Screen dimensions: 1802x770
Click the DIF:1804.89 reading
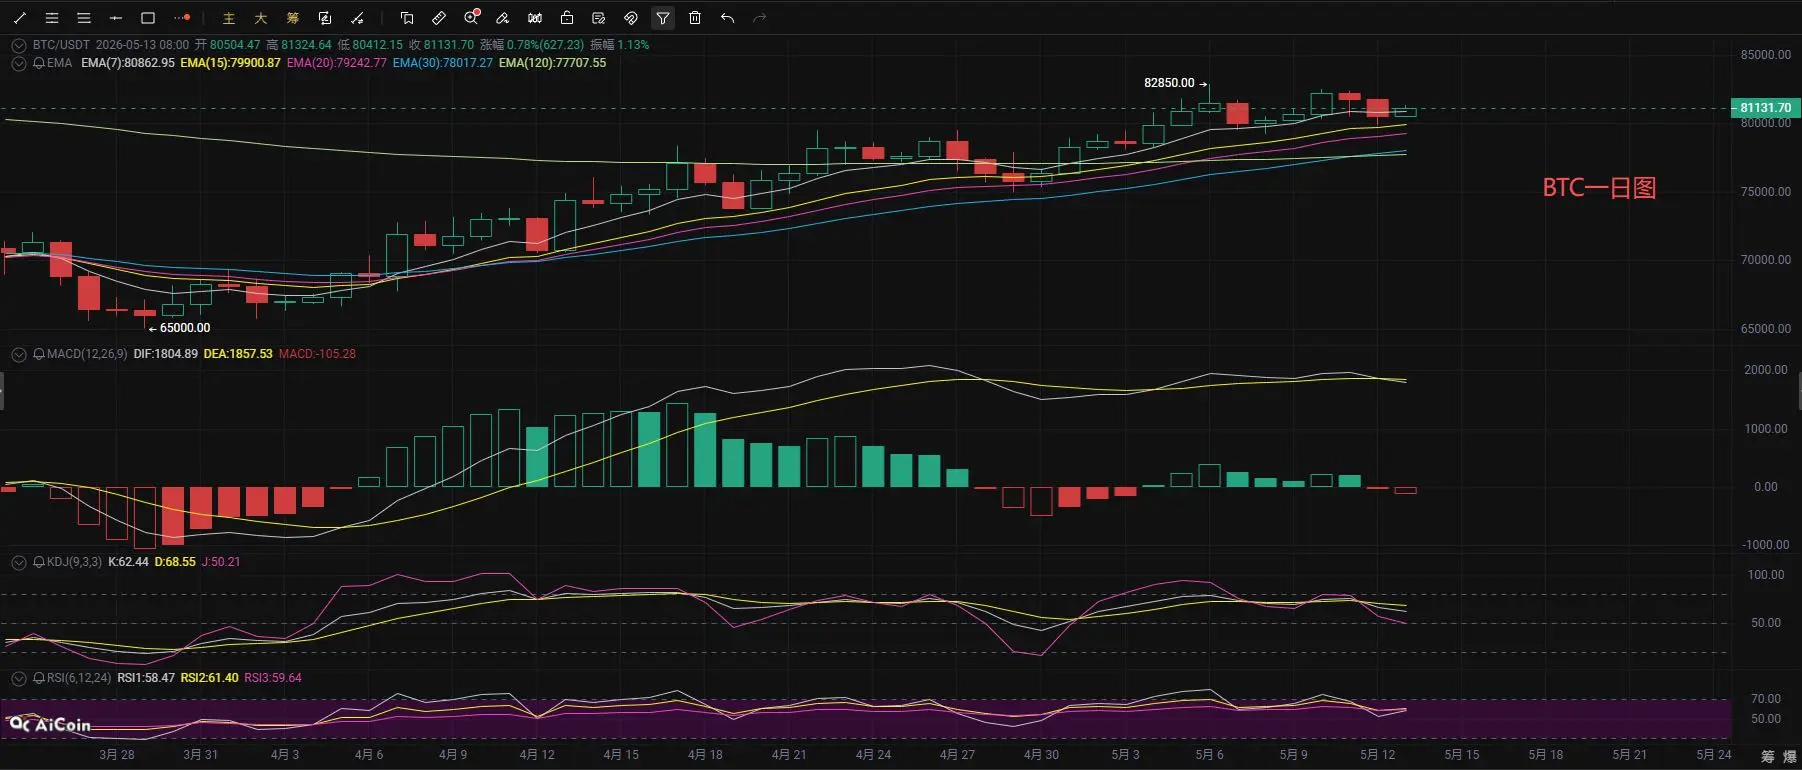pos(166,354)
